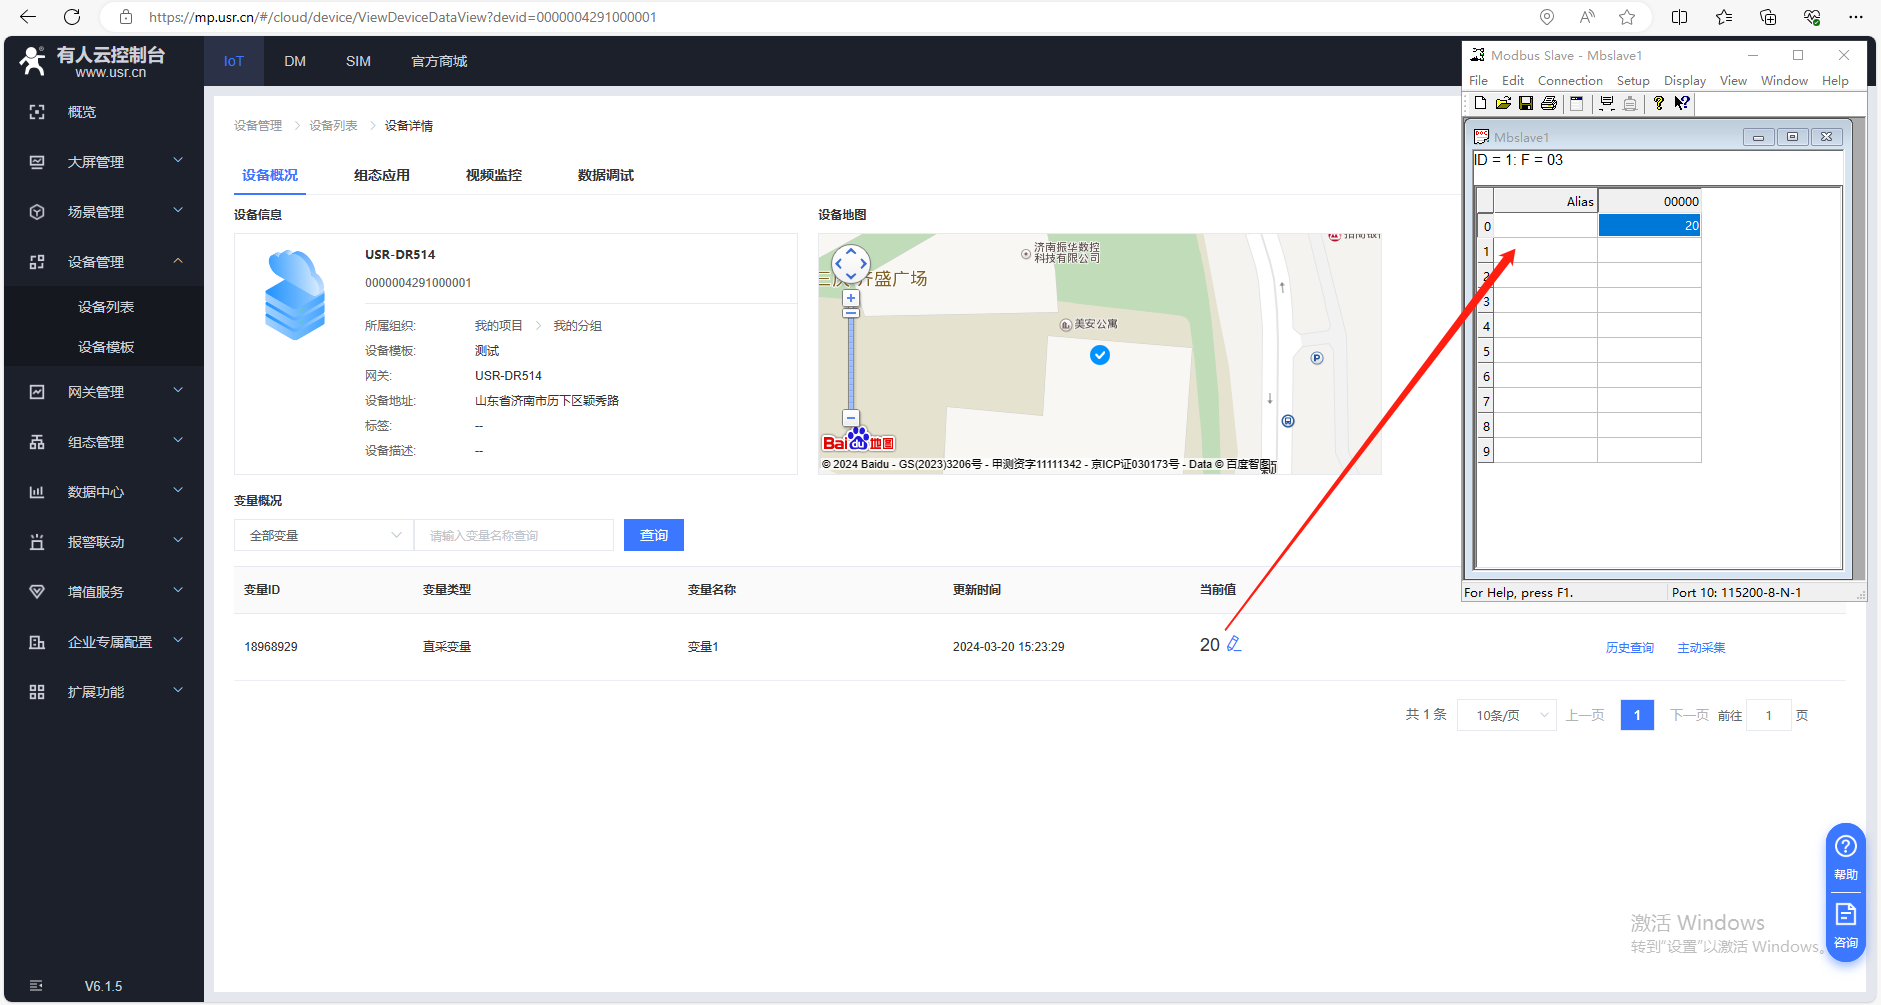Click the variable name search input field
This screenshot has height=1005, width=1881.
[514, 535]
